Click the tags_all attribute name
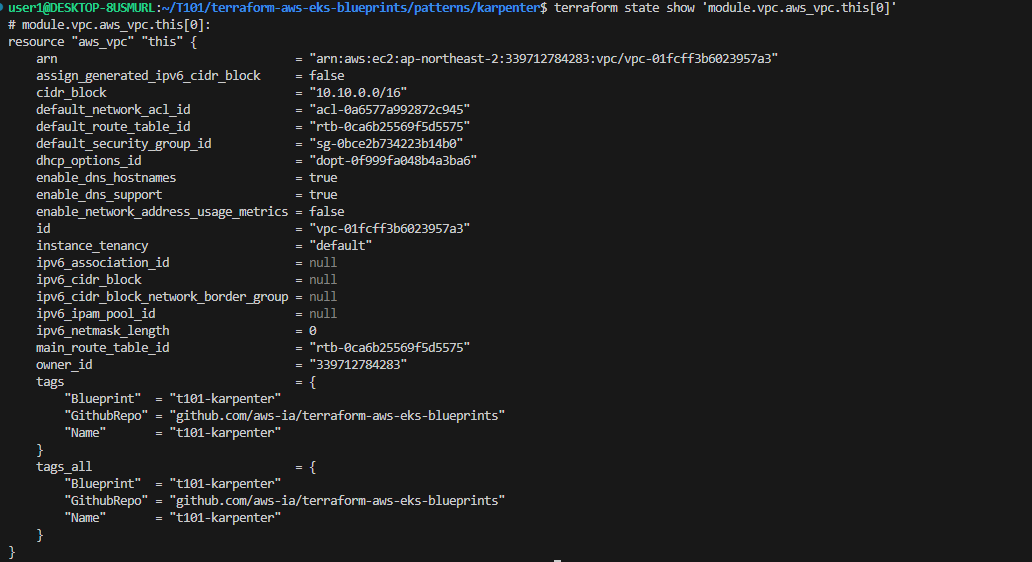This screenshot has width=1032, height=562. coord(64,467)
